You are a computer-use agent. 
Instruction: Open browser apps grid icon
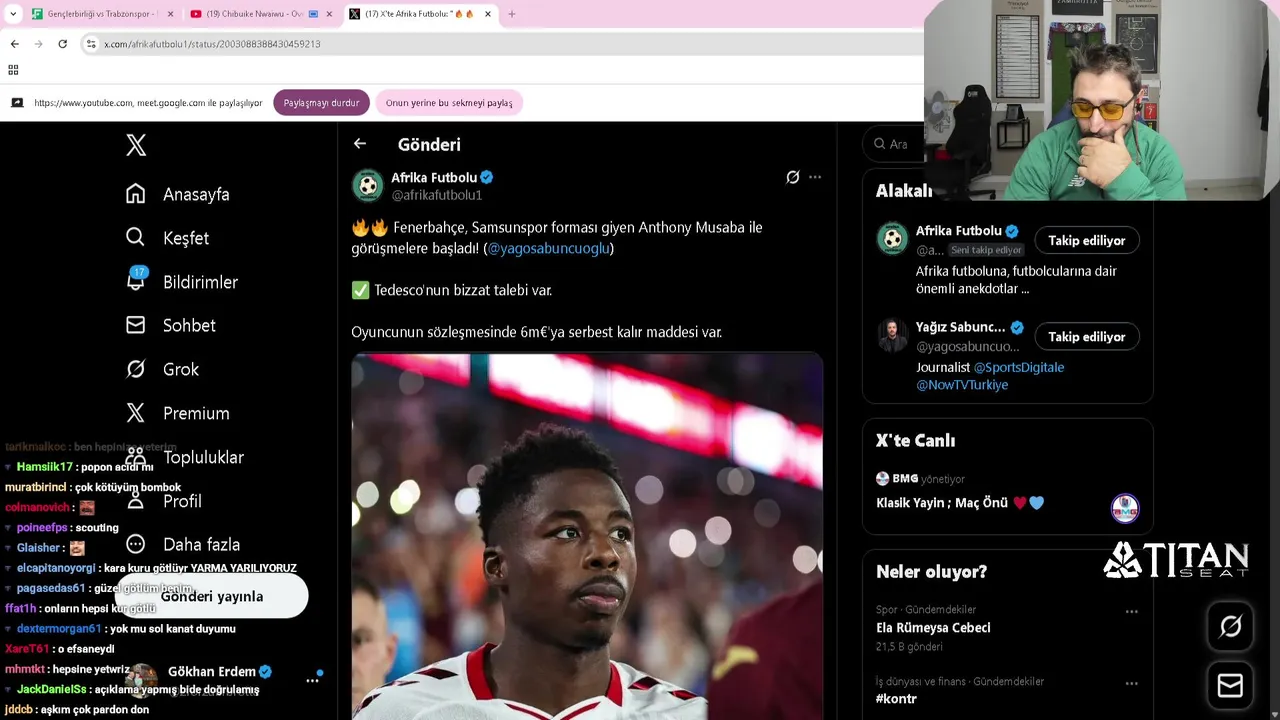point(13,70)
